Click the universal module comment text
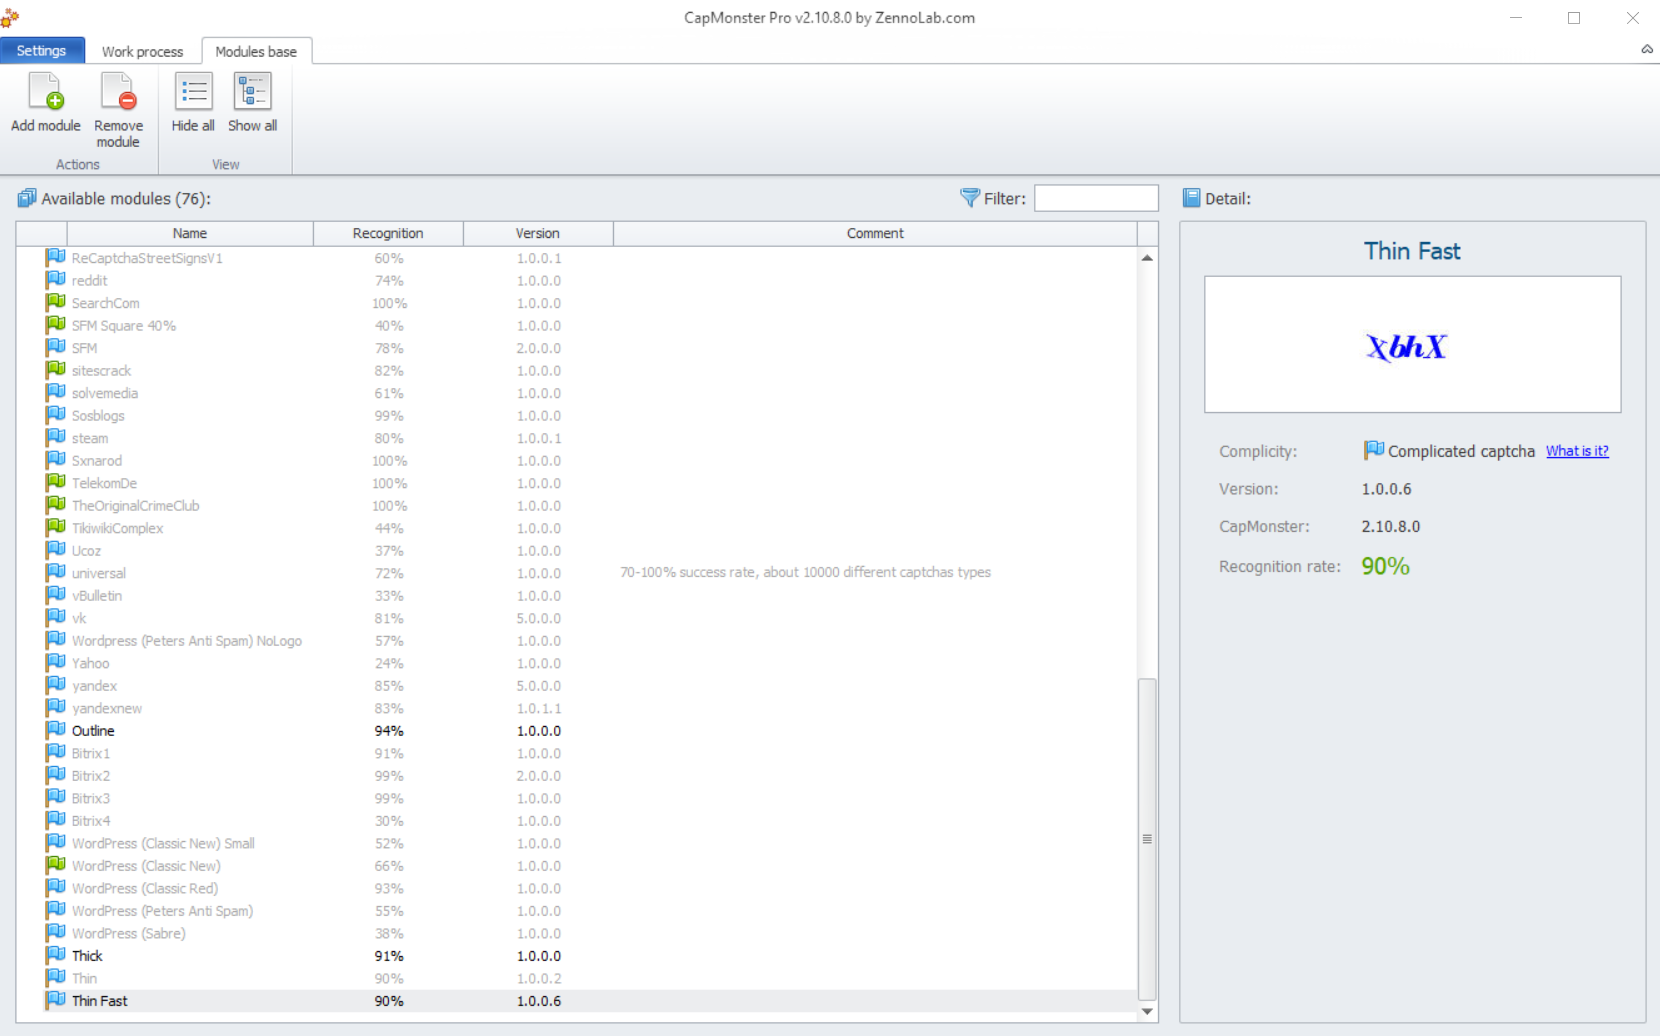This screenshot has height=1036, width=1660. (x=805, y=572)
